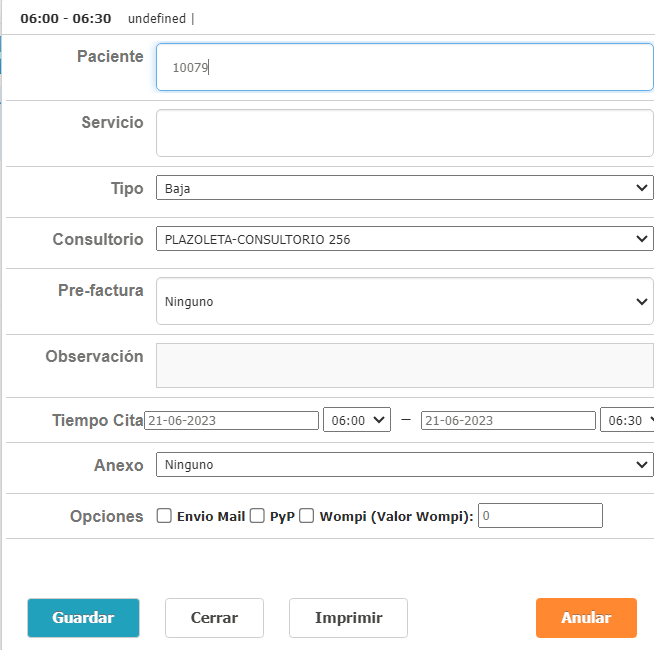Expand the Consultorio dropdown list
The height and width of the screenshot is (650, 655).
tap(404, 239)
